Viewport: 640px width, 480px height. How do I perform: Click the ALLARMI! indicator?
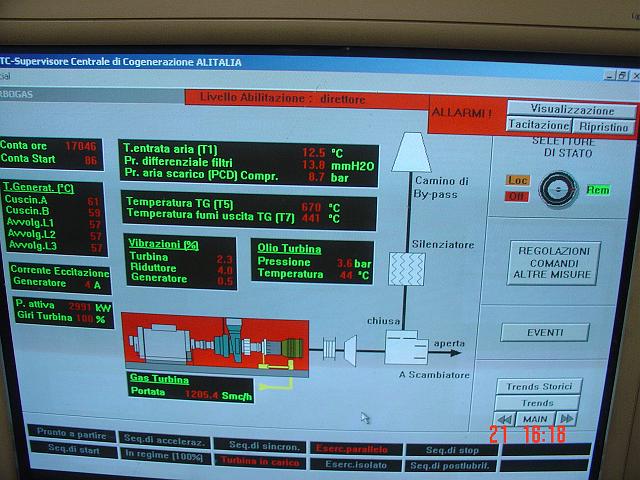[x=462, y=113]
